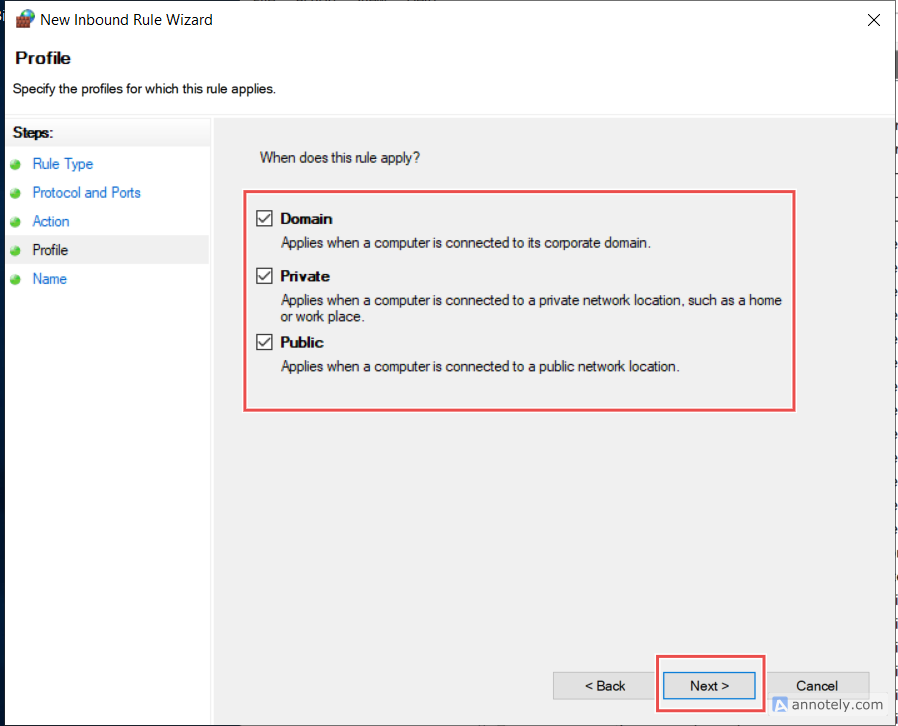Jump to the Action step
The image size is (898, 726).
click(51, 221)
